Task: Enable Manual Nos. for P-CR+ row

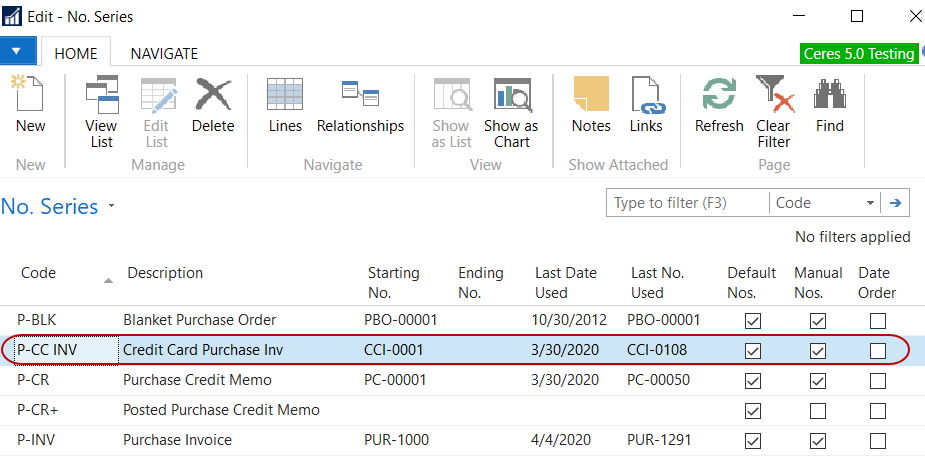Action: [817, 411]
